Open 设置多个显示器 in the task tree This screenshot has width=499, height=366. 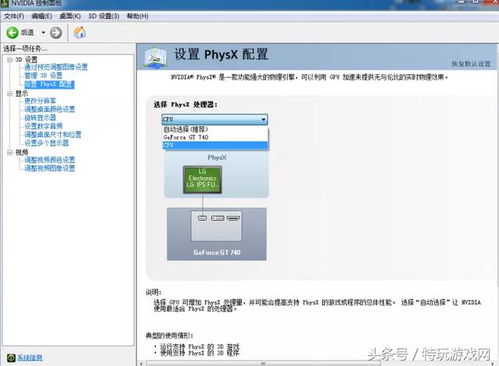click(46, 143)
